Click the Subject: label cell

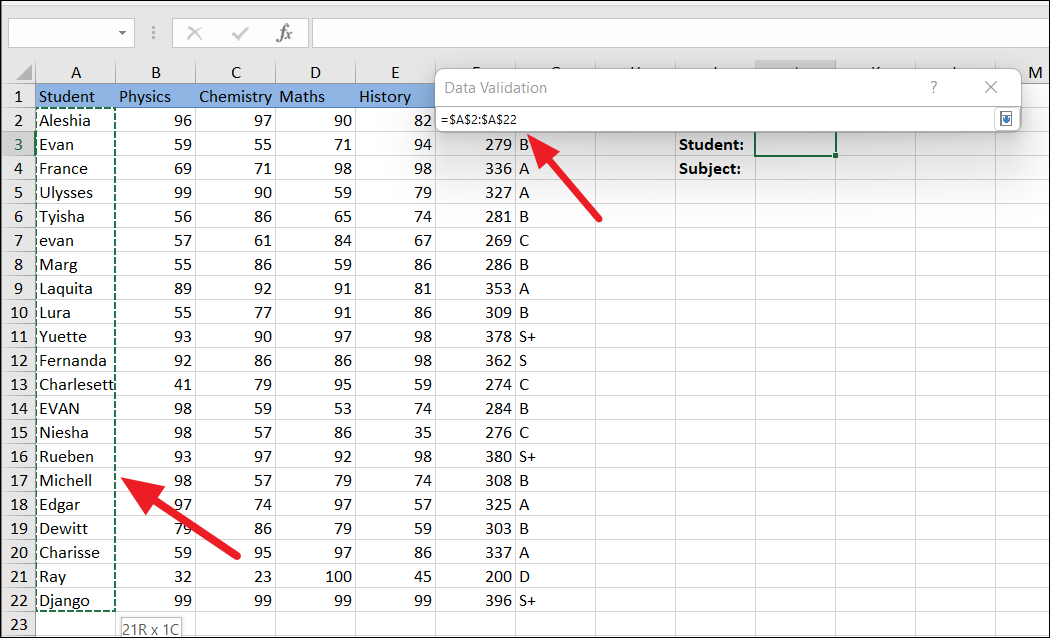coord(712,168)
